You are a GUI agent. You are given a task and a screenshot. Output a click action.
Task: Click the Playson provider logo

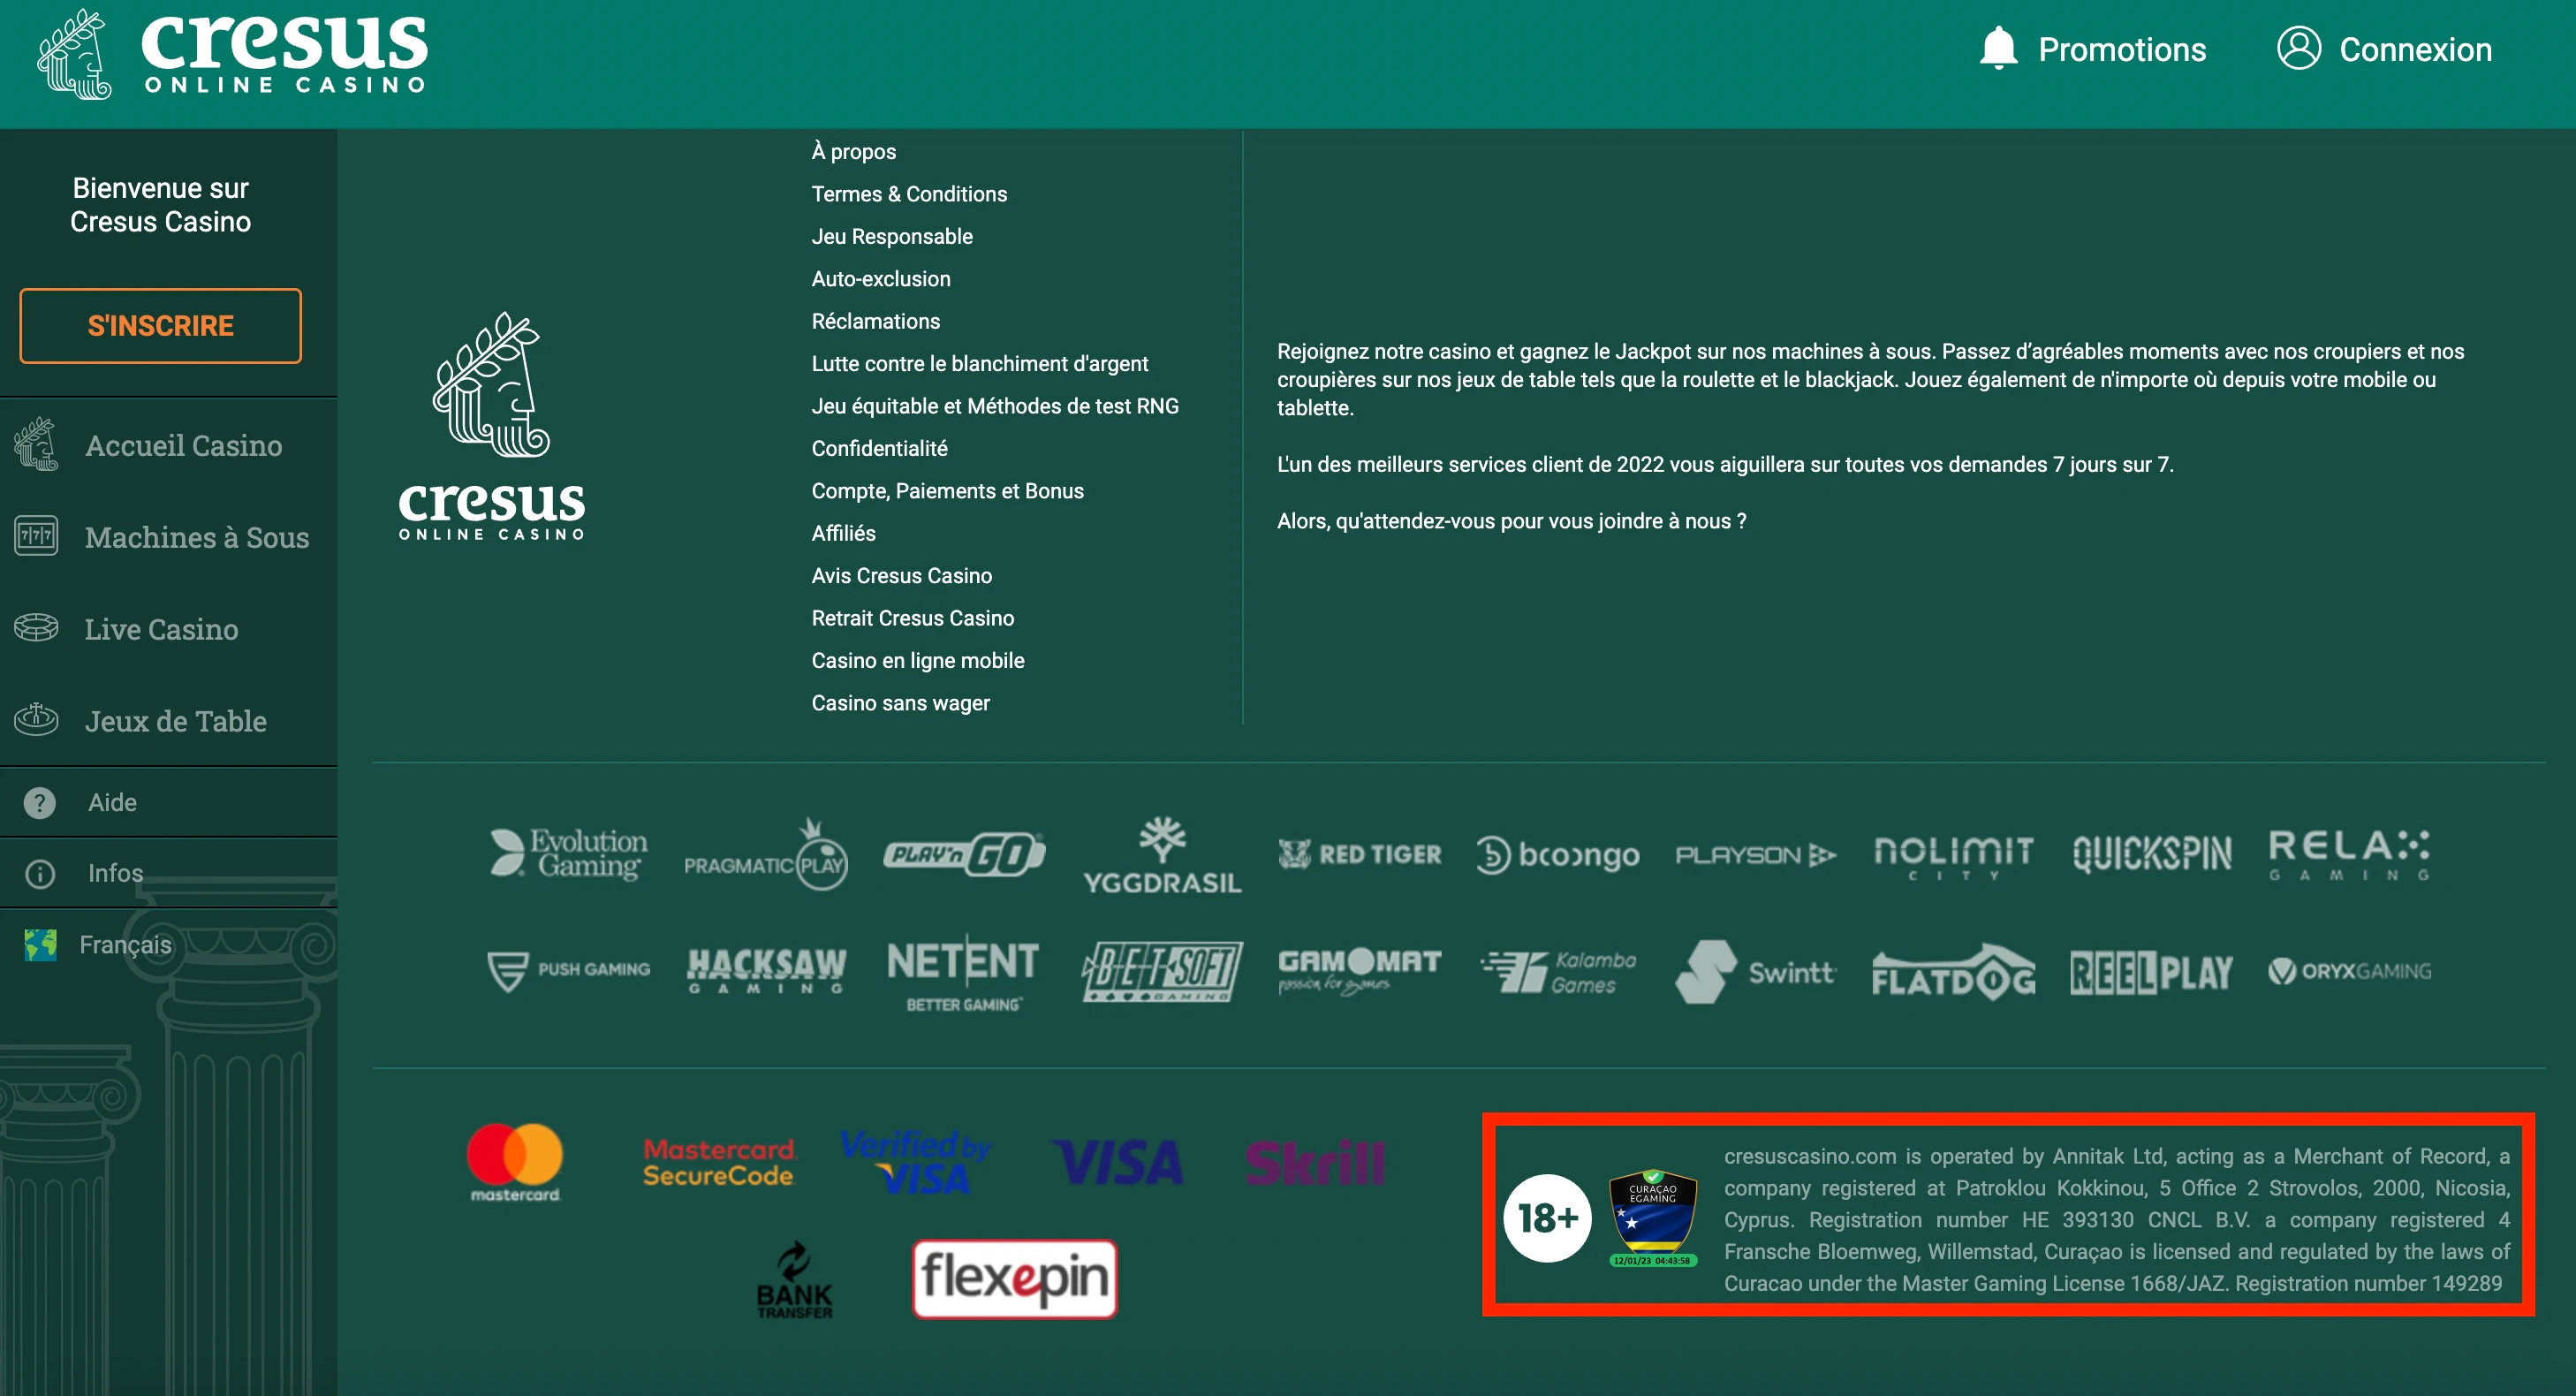pos(1756,855)
